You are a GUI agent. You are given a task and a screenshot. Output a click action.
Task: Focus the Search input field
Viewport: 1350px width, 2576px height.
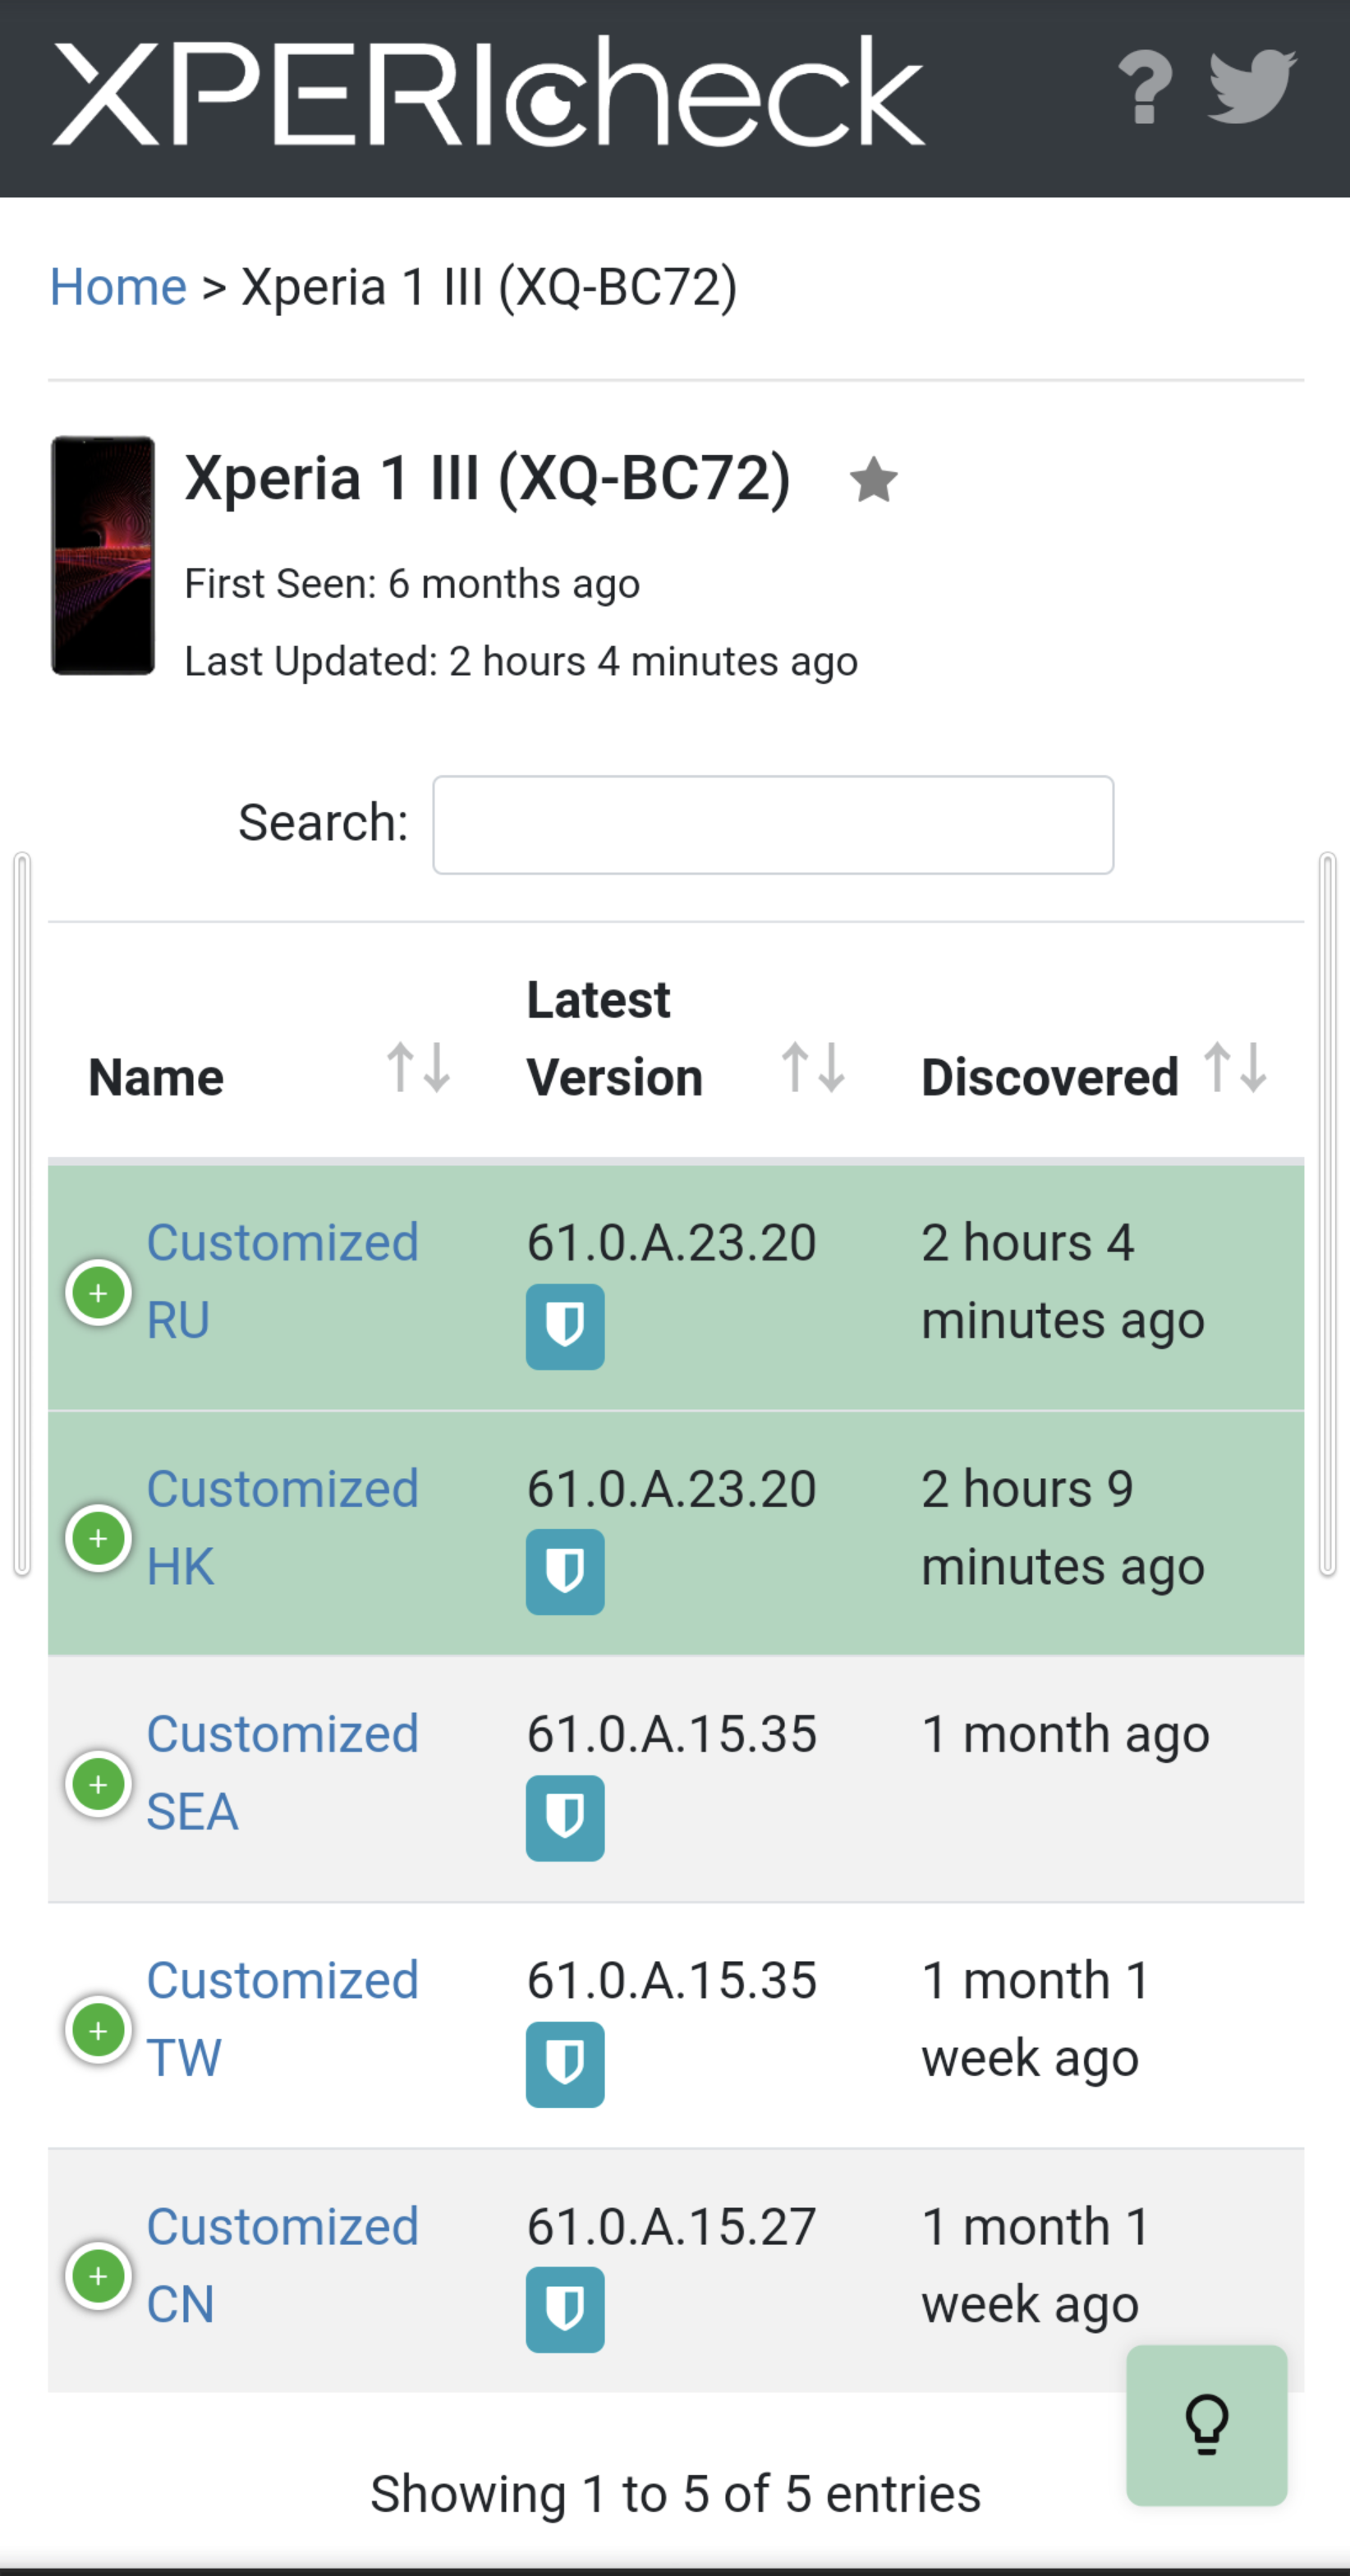(773, 825)
